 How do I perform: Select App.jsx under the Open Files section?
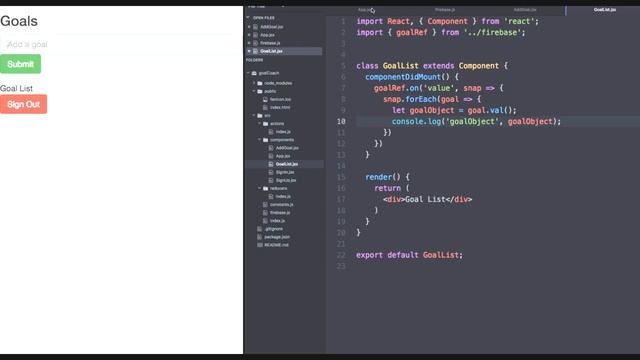point(267,35)
